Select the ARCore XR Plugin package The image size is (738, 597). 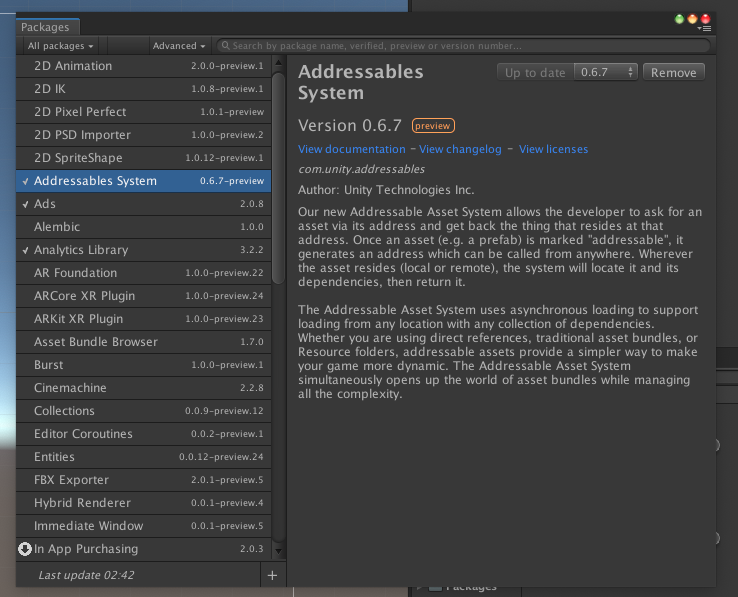[x=144, y=296]
